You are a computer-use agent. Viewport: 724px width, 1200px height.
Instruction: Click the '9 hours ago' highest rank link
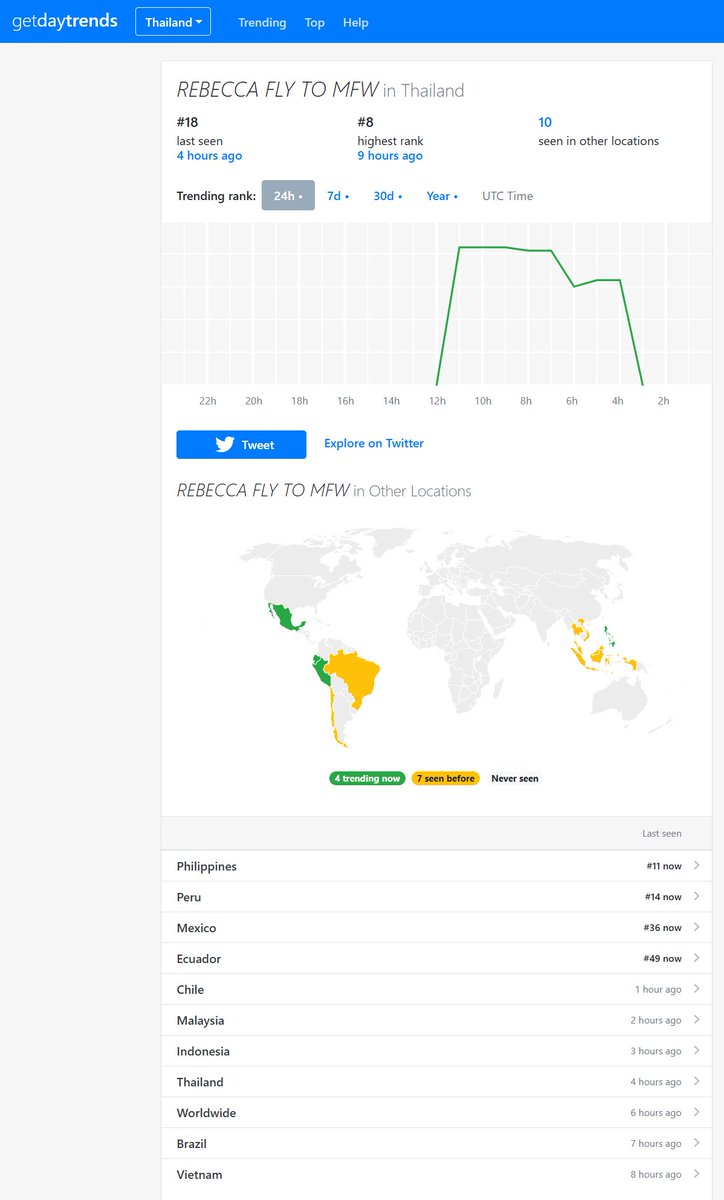390,156
